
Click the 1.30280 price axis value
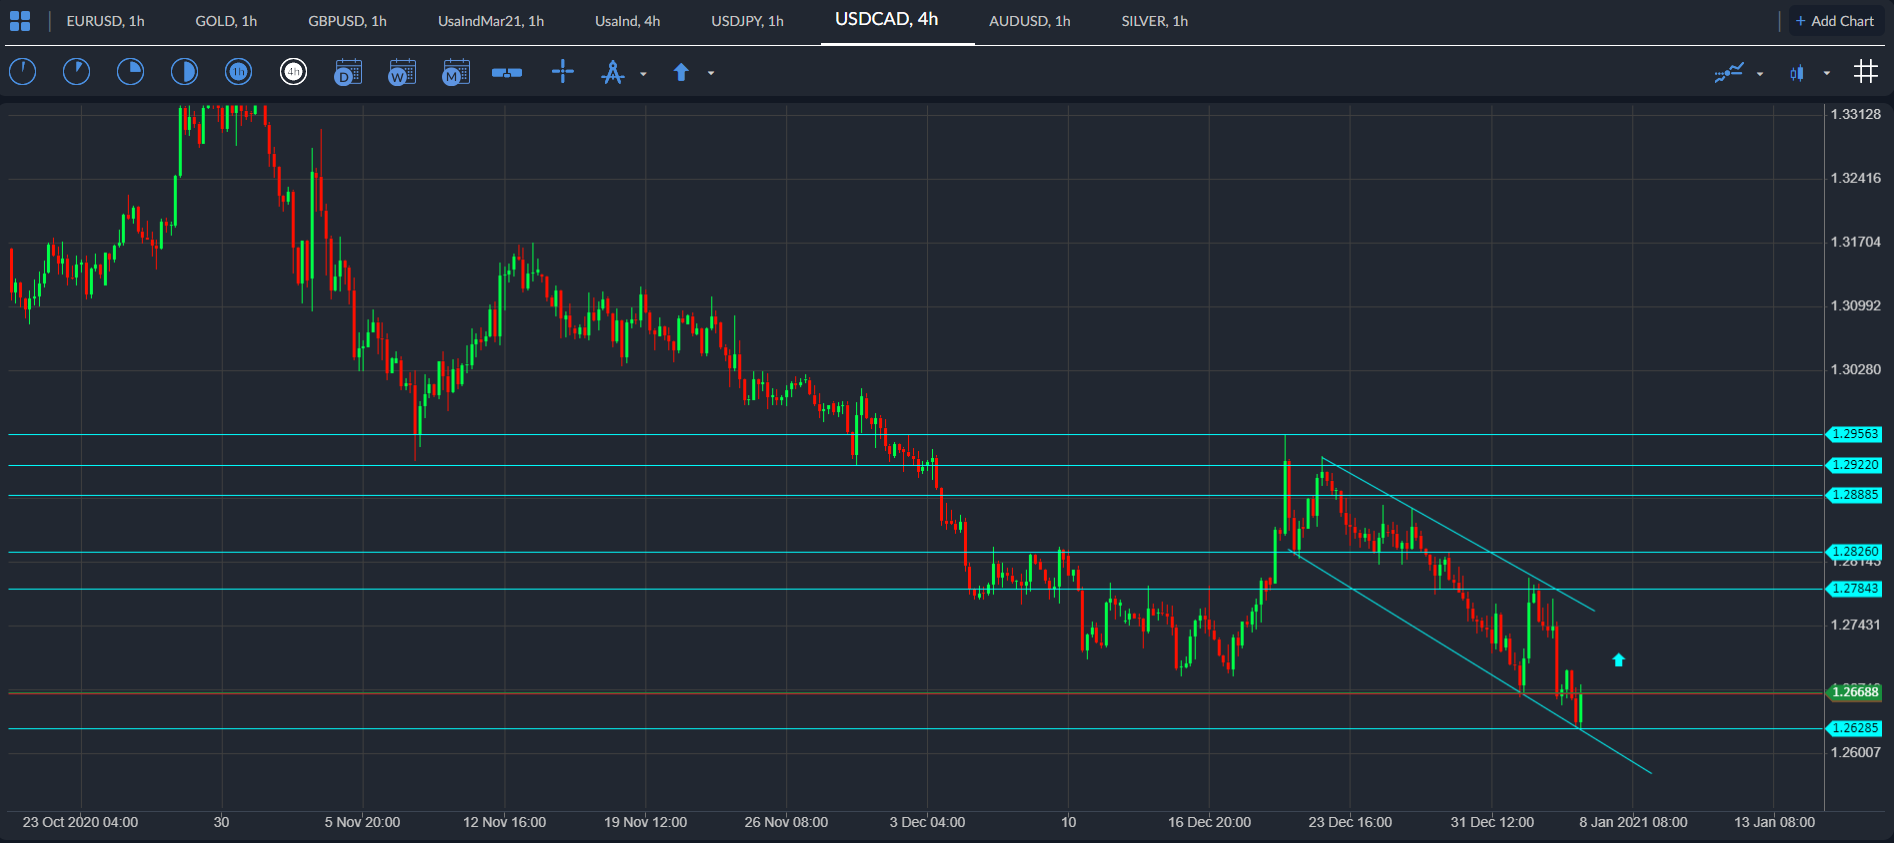pyautogui.click(x=1855, y=370)
